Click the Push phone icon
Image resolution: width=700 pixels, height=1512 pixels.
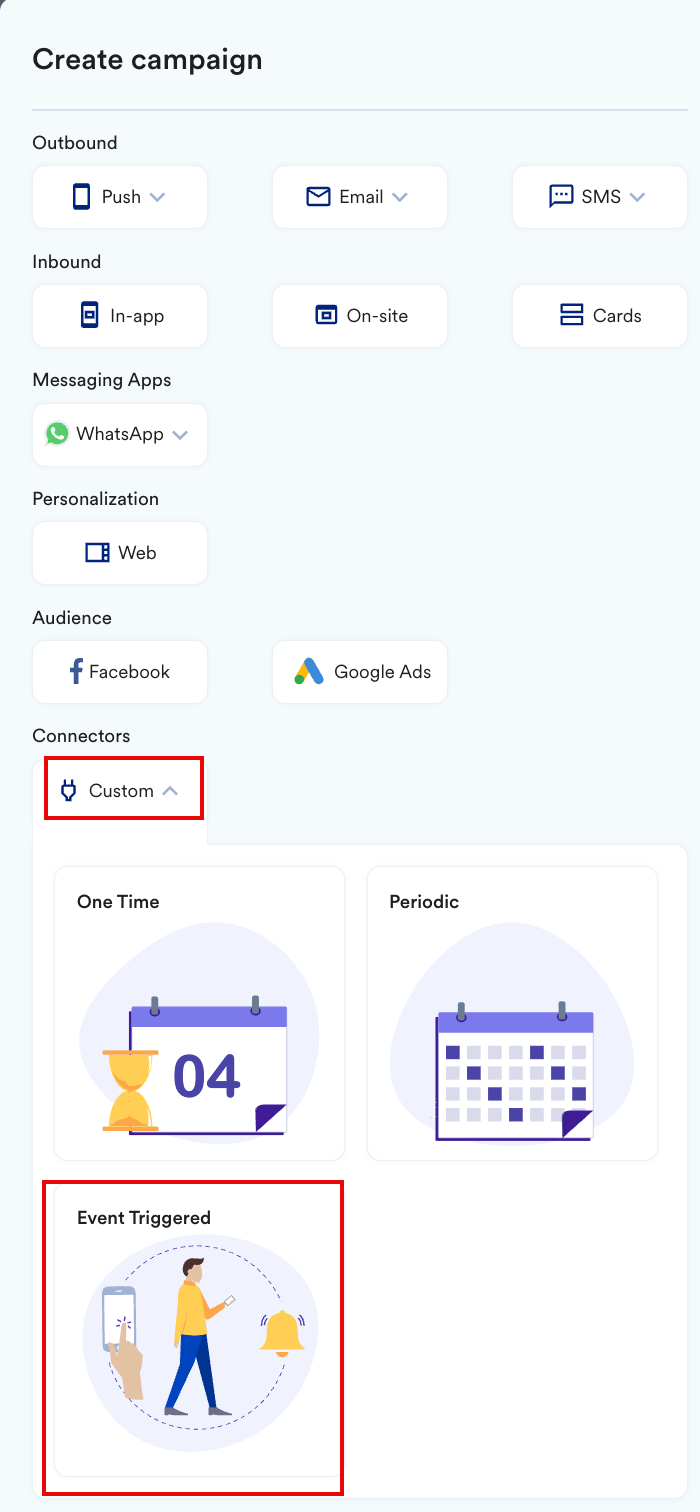click(82, 197)
